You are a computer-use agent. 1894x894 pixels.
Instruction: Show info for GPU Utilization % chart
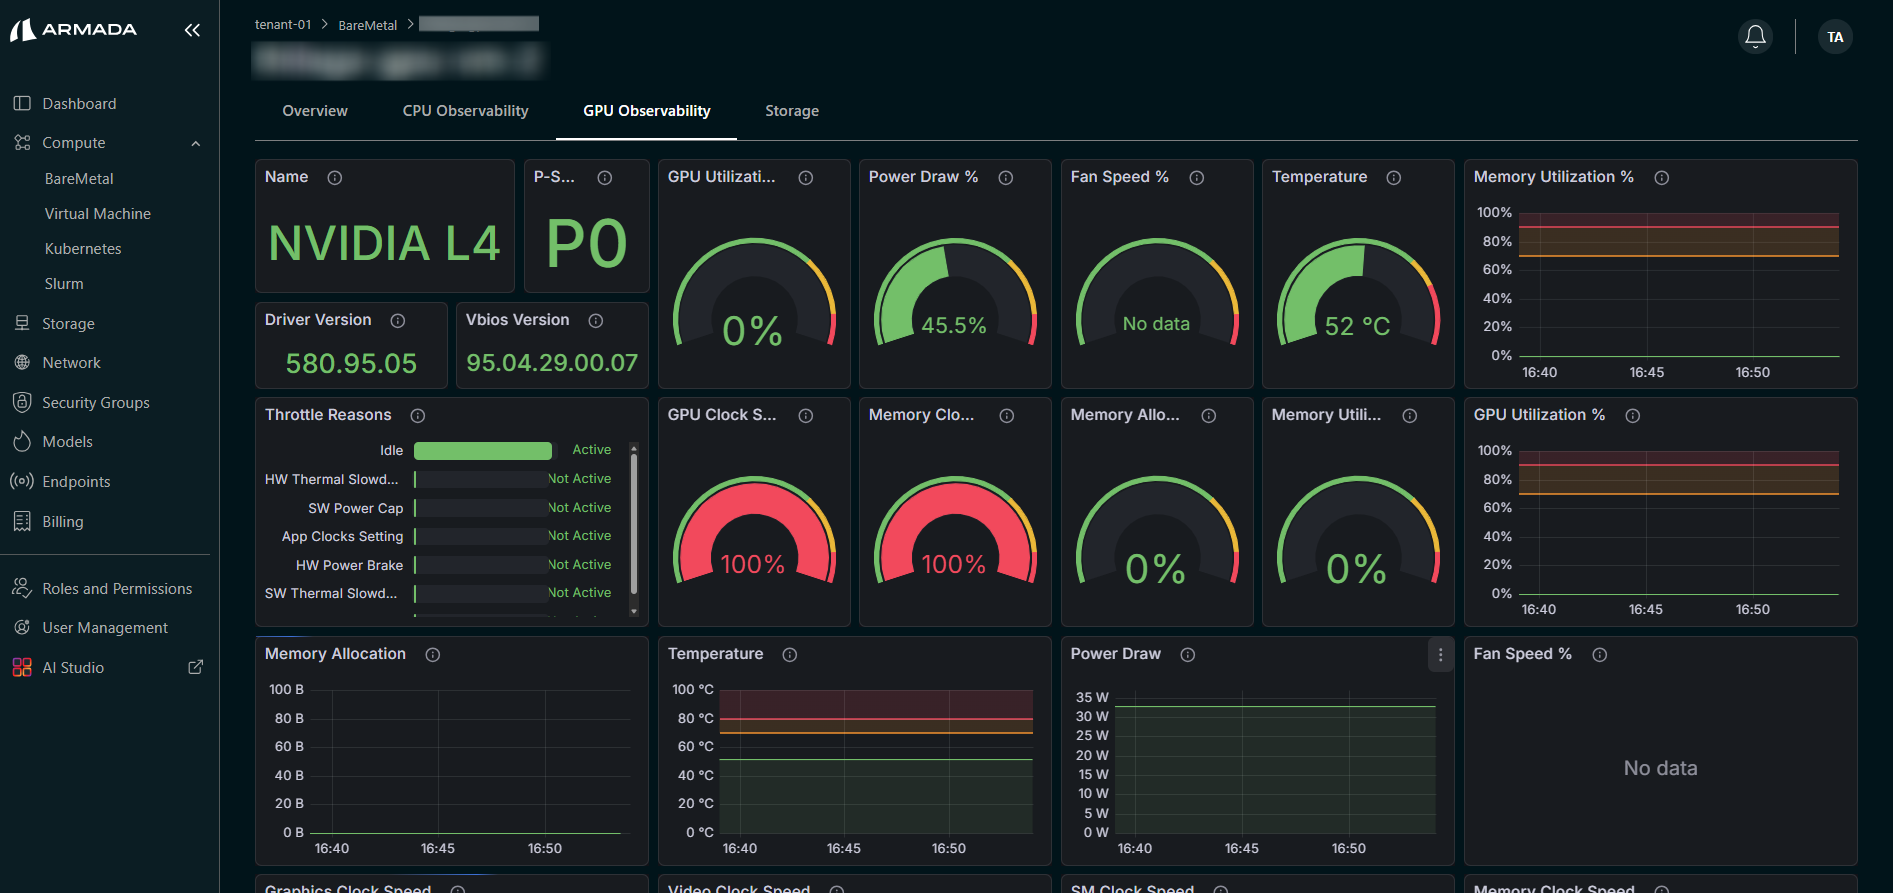[1633, 416]
